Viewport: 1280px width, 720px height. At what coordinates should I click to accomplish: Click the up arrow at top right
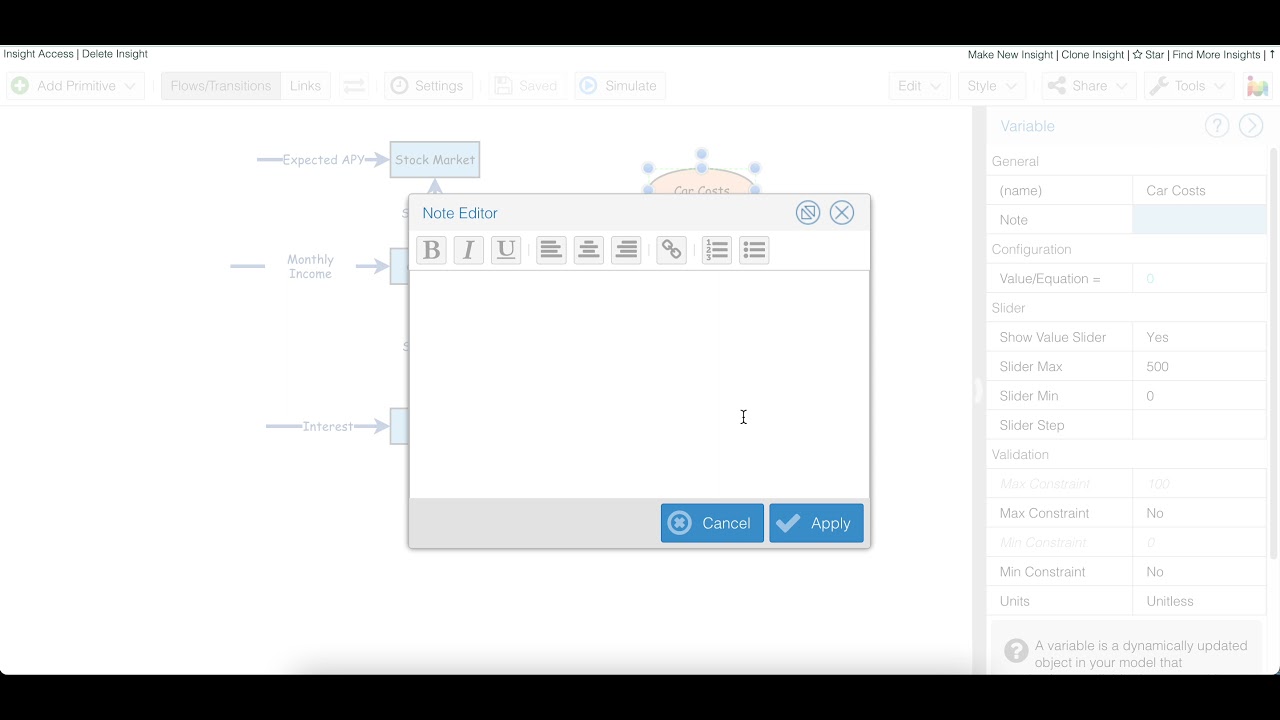pos(1272,55)
